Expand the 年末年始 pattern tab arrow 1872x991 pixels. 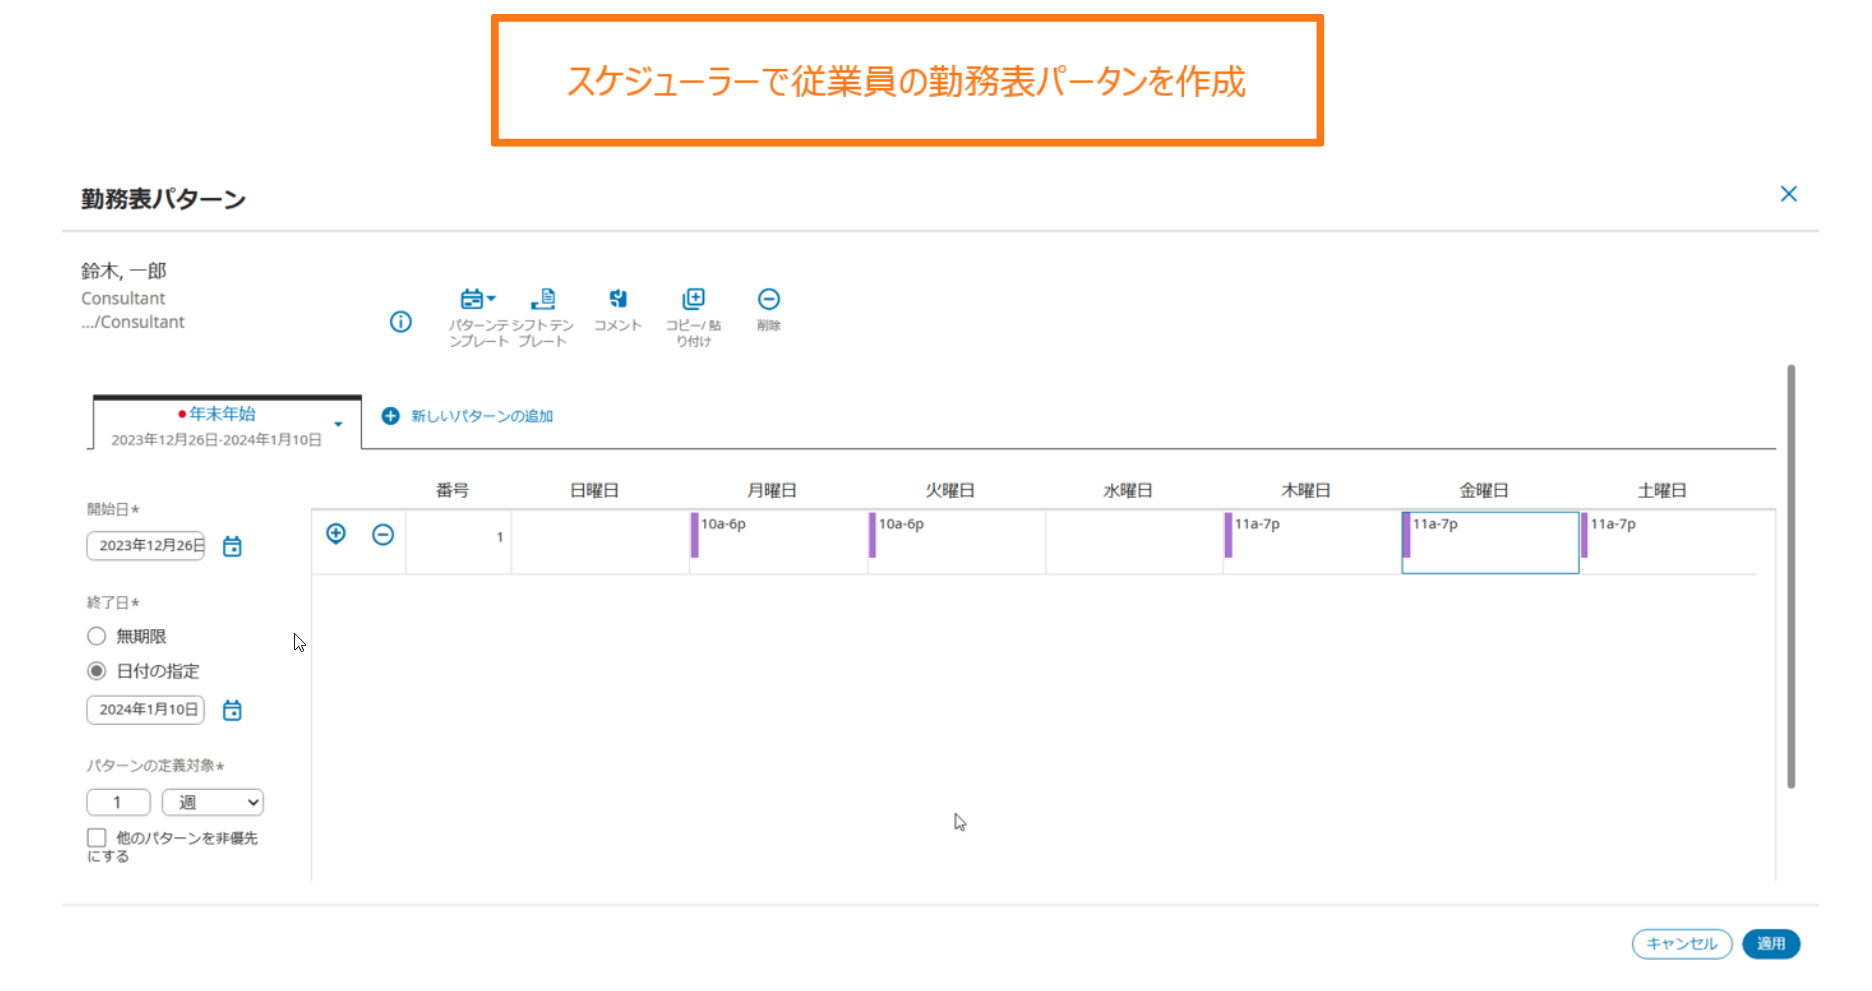click(339, 425)
